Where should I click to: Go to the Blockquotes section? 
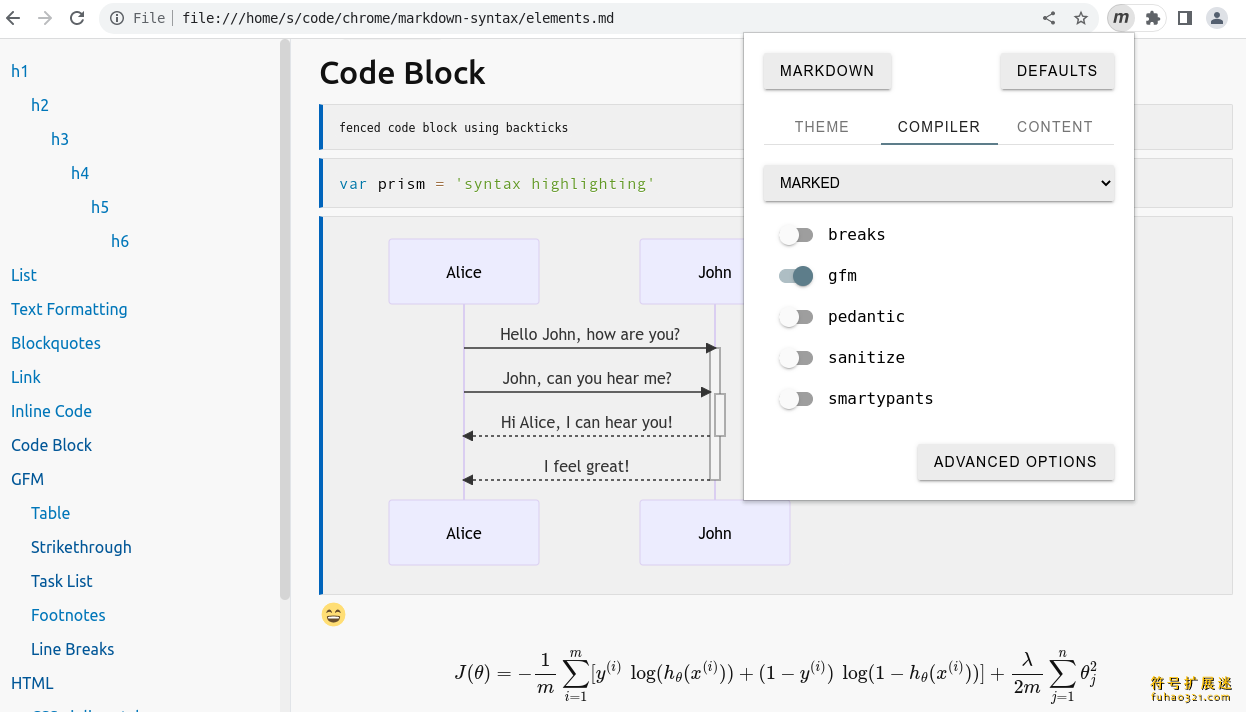coord(56,343)
